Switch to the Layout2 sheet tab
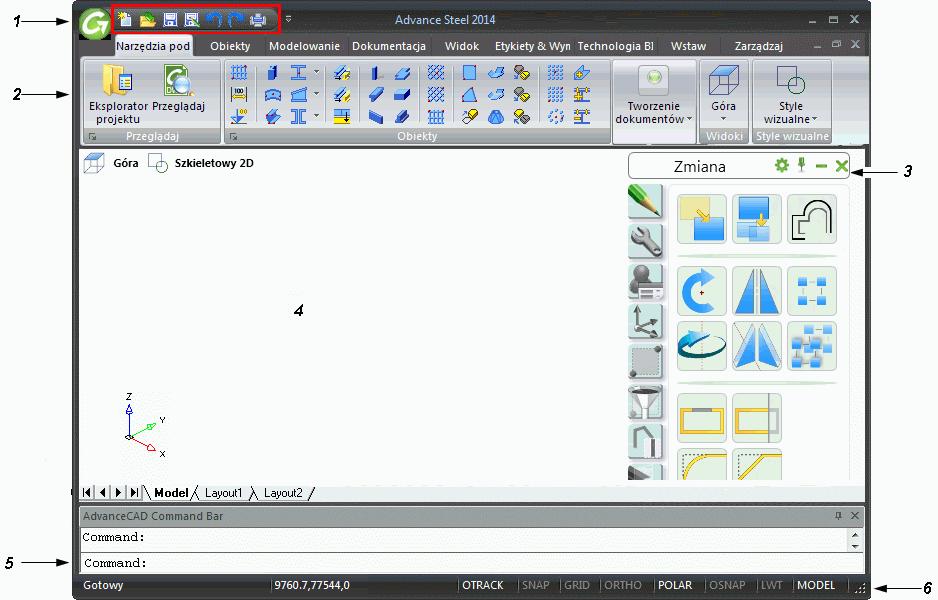 click(283, 493)
